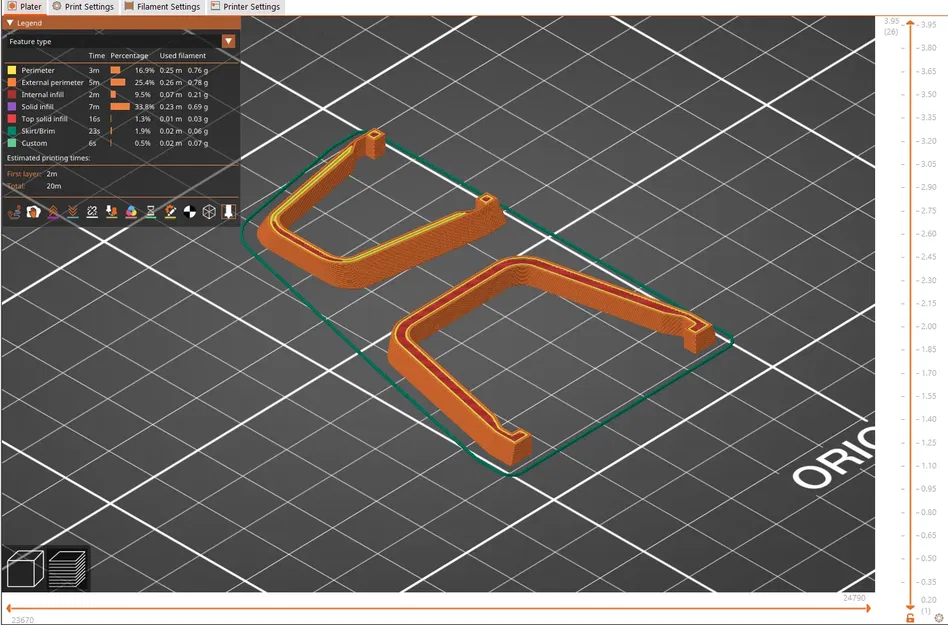
Task: Click the 33.8% Solid infill percentage
Action: click(x=144, y=106)
